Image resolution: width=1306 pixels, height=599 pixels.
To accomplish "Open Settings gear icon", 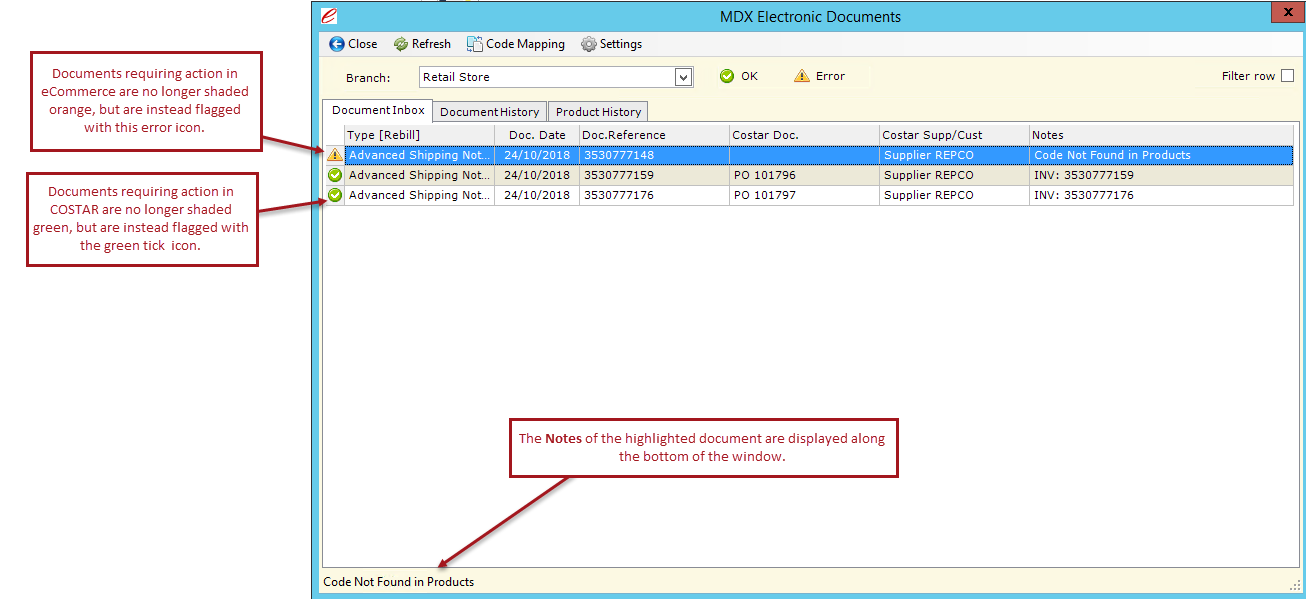I will coord(589,44).
